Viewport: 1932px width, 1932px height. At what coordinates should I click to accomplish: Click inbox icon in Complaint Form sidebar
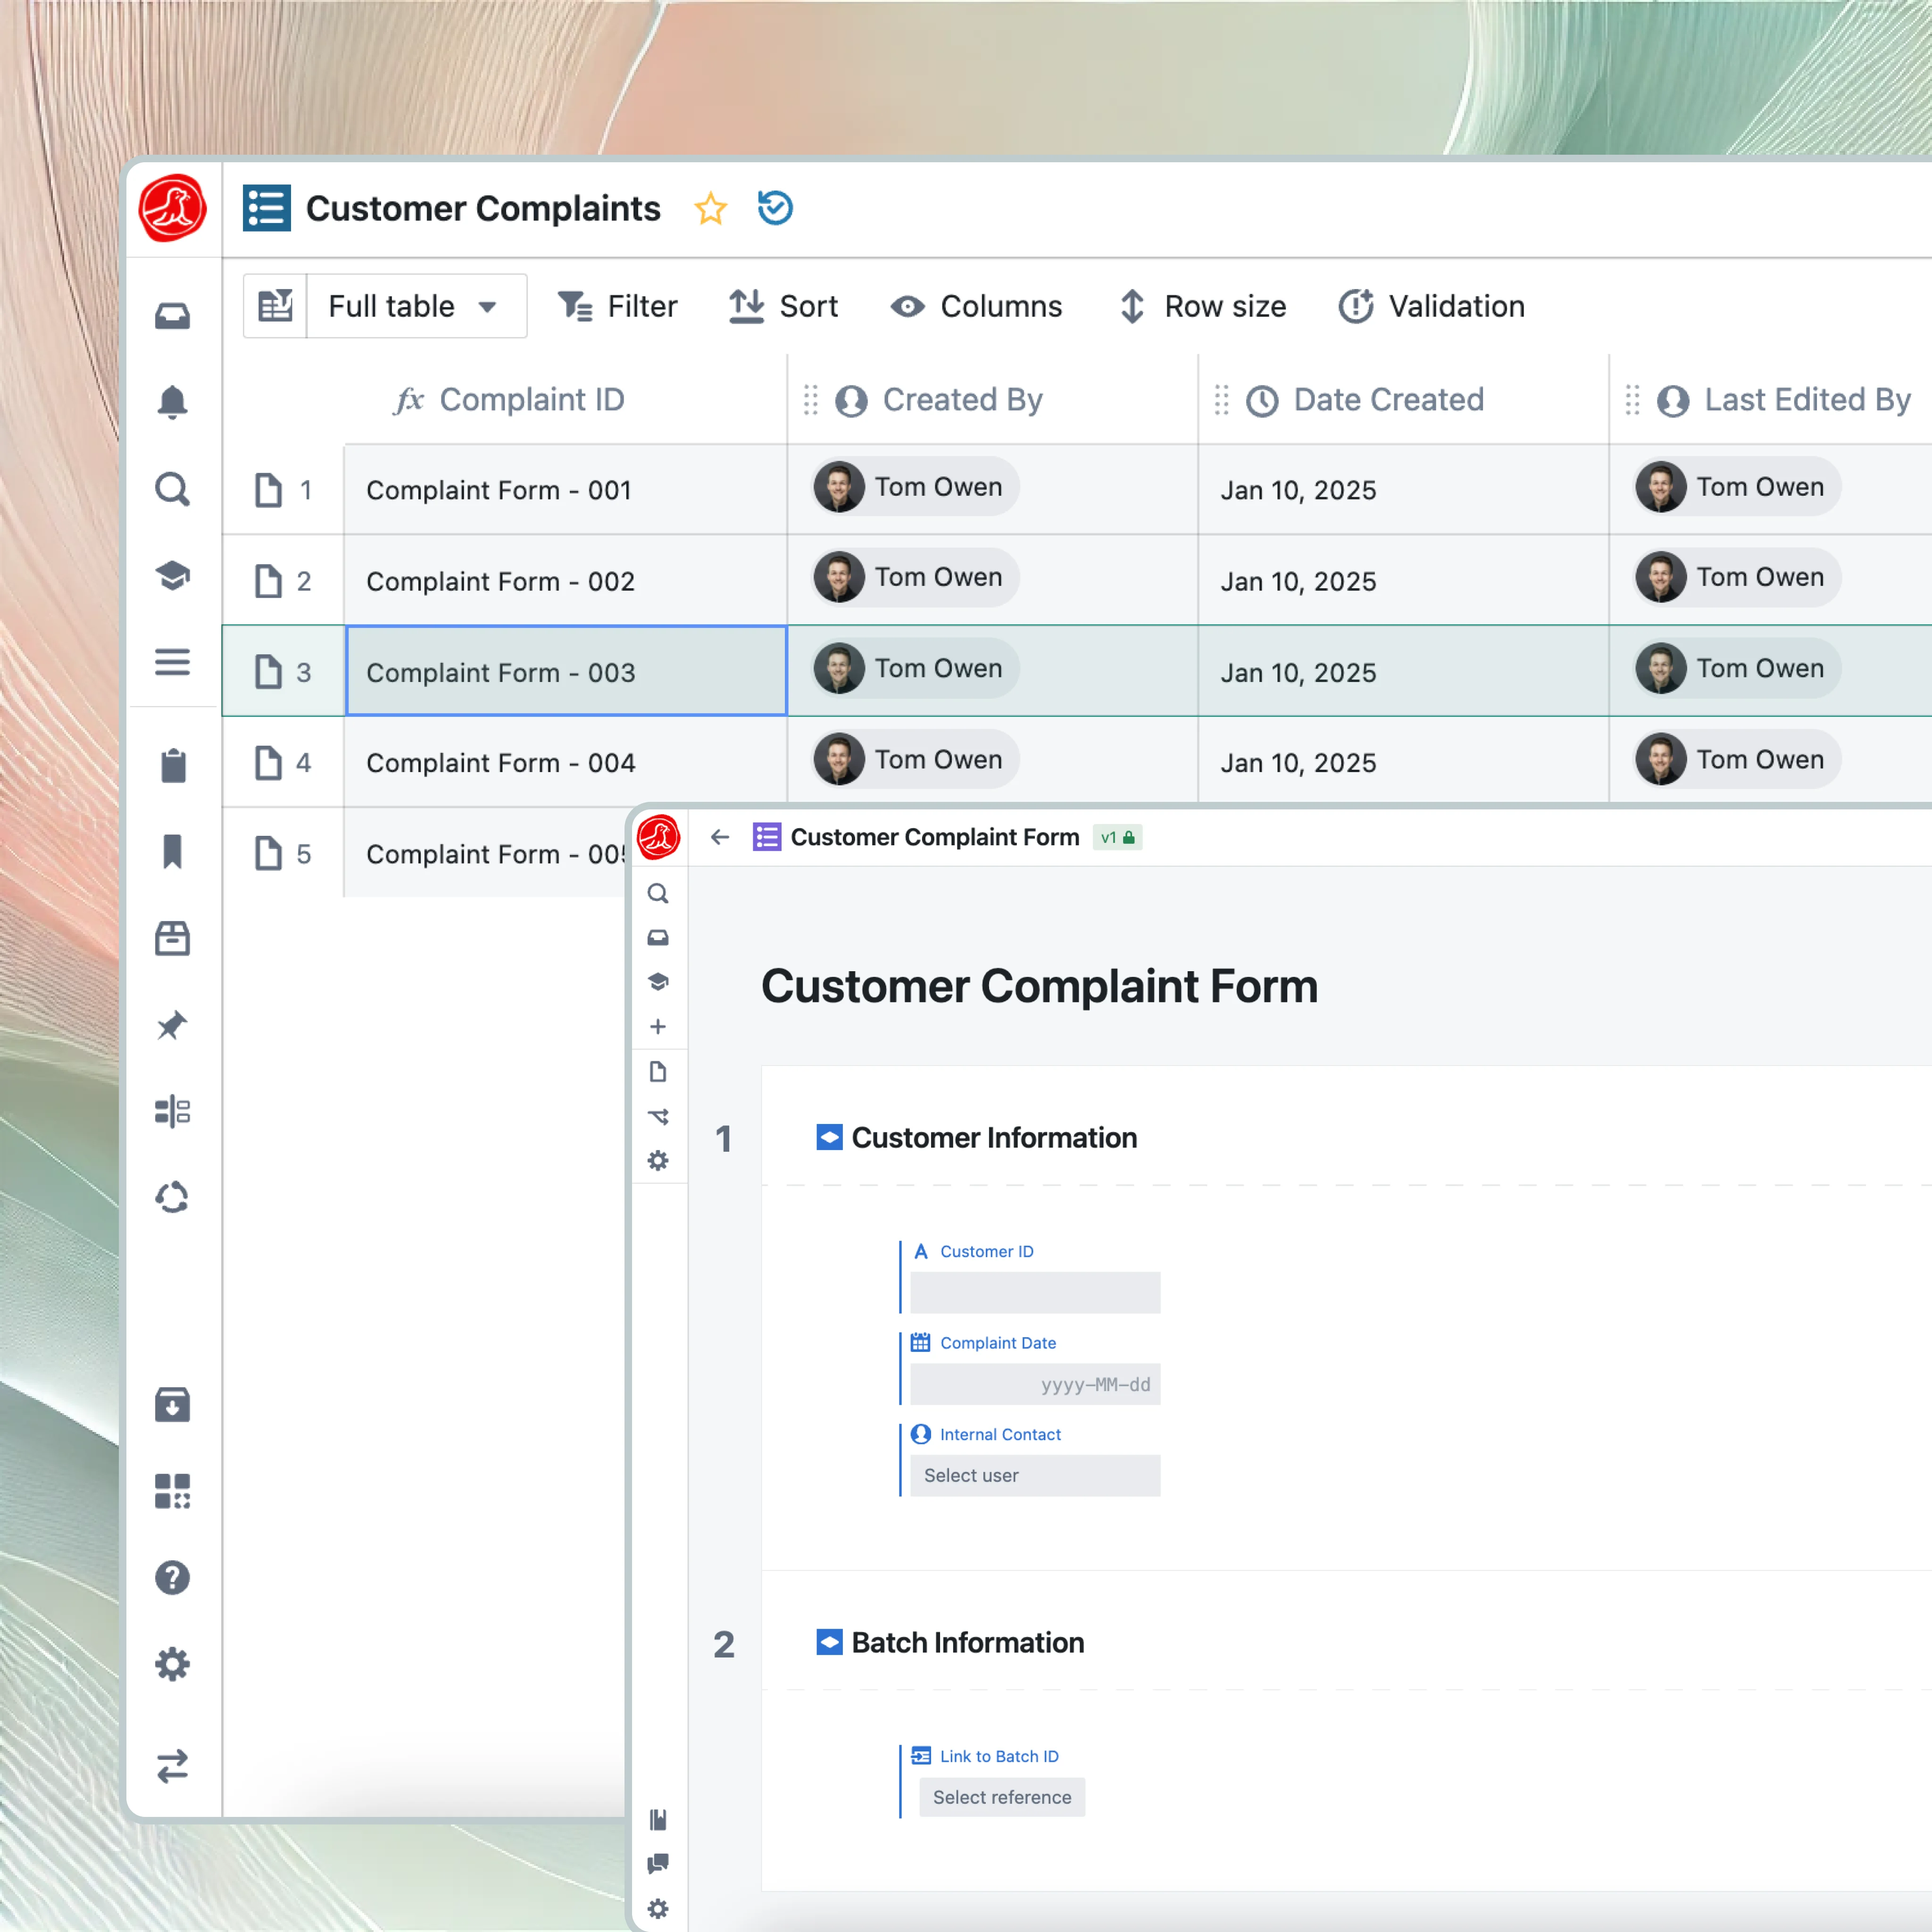click(658, 938)
